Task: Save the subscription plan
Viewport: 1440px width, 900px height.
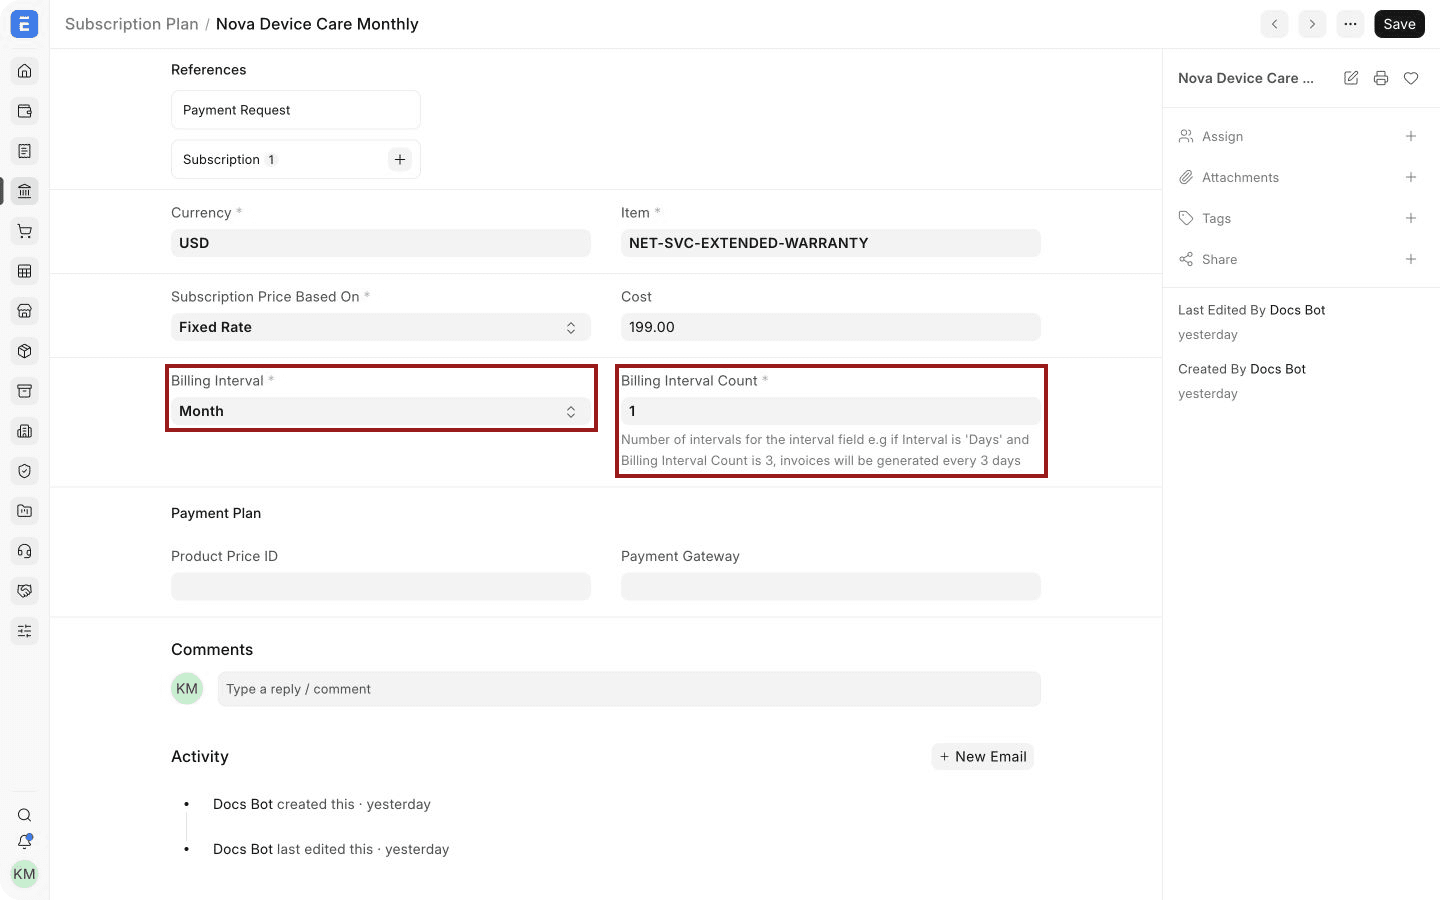Action: pyautogui.click(x=1399, y=24)
